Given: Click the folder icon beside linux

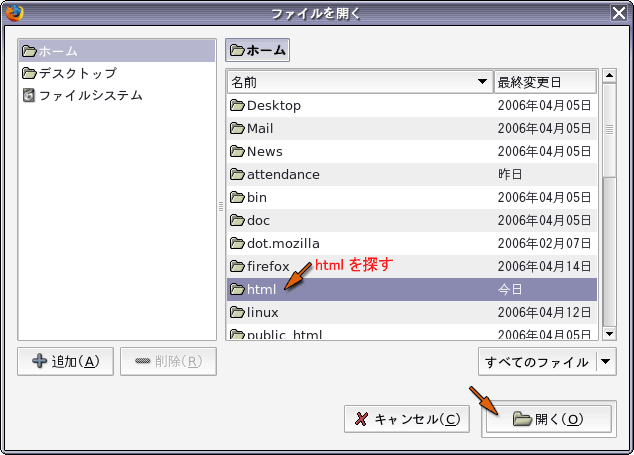Looking at the screenshot, I should pyautogui.click(x=237, y=313).
